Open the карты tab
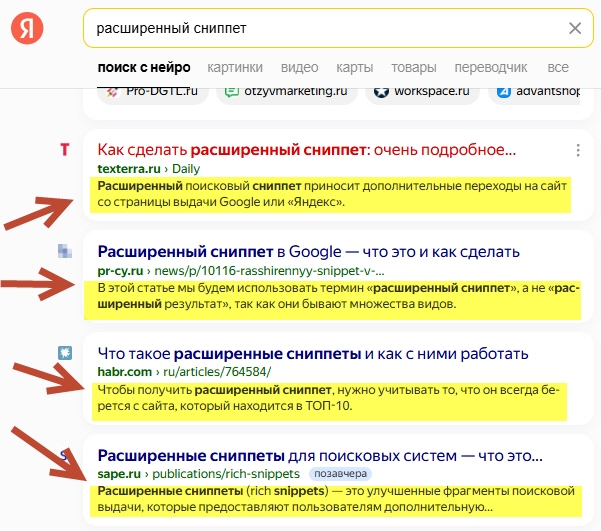Viewport: 601px width, 531px height. (355, 67)
